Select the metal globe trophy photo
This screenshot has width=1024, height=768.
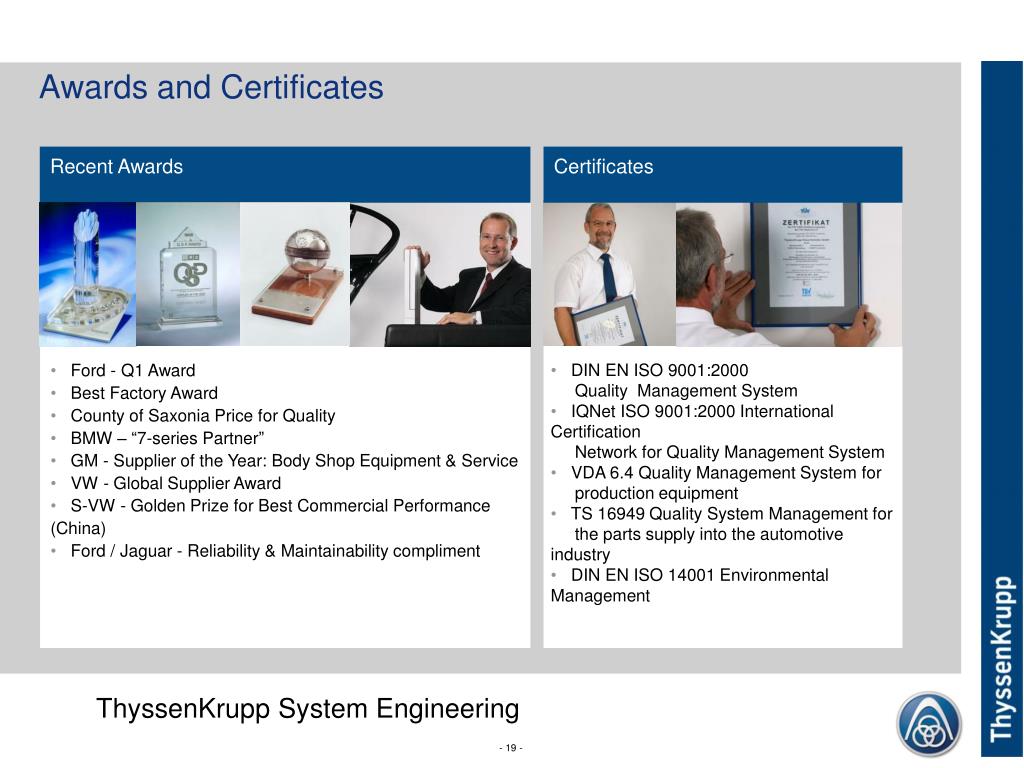click(295, 274)
